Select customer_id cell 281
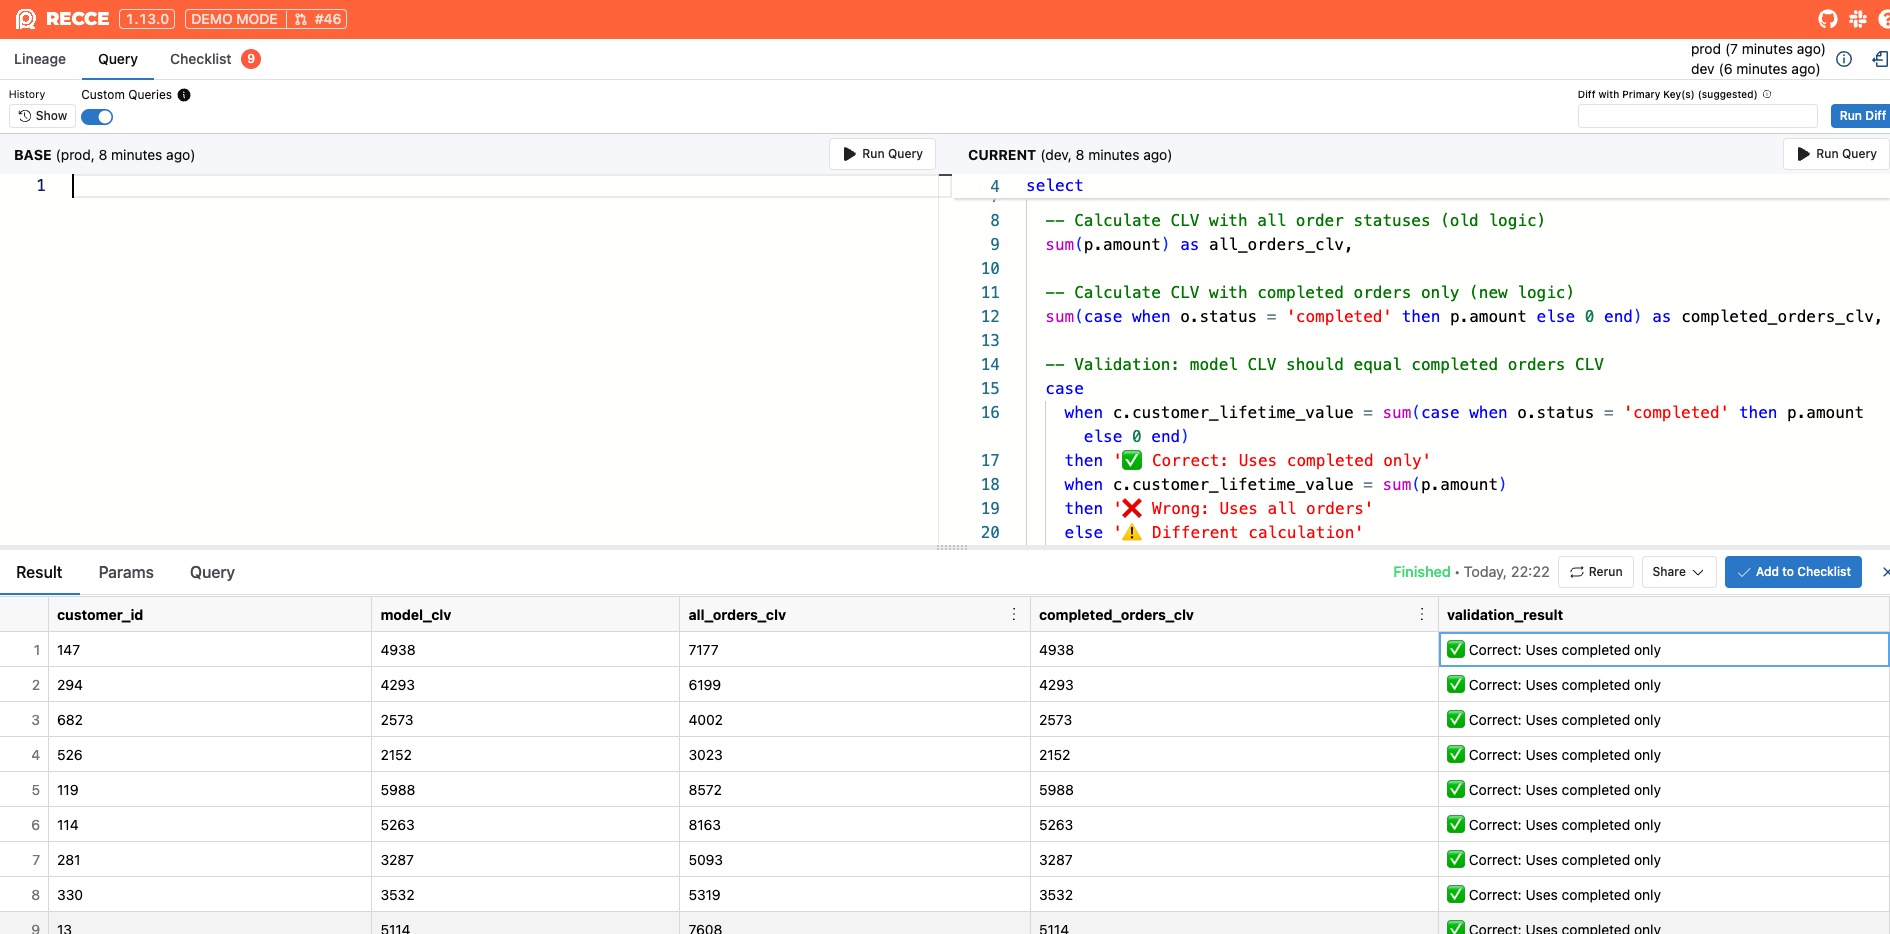Image resolution: width=1890 pixels, height=934 pixels. [210, 860]
